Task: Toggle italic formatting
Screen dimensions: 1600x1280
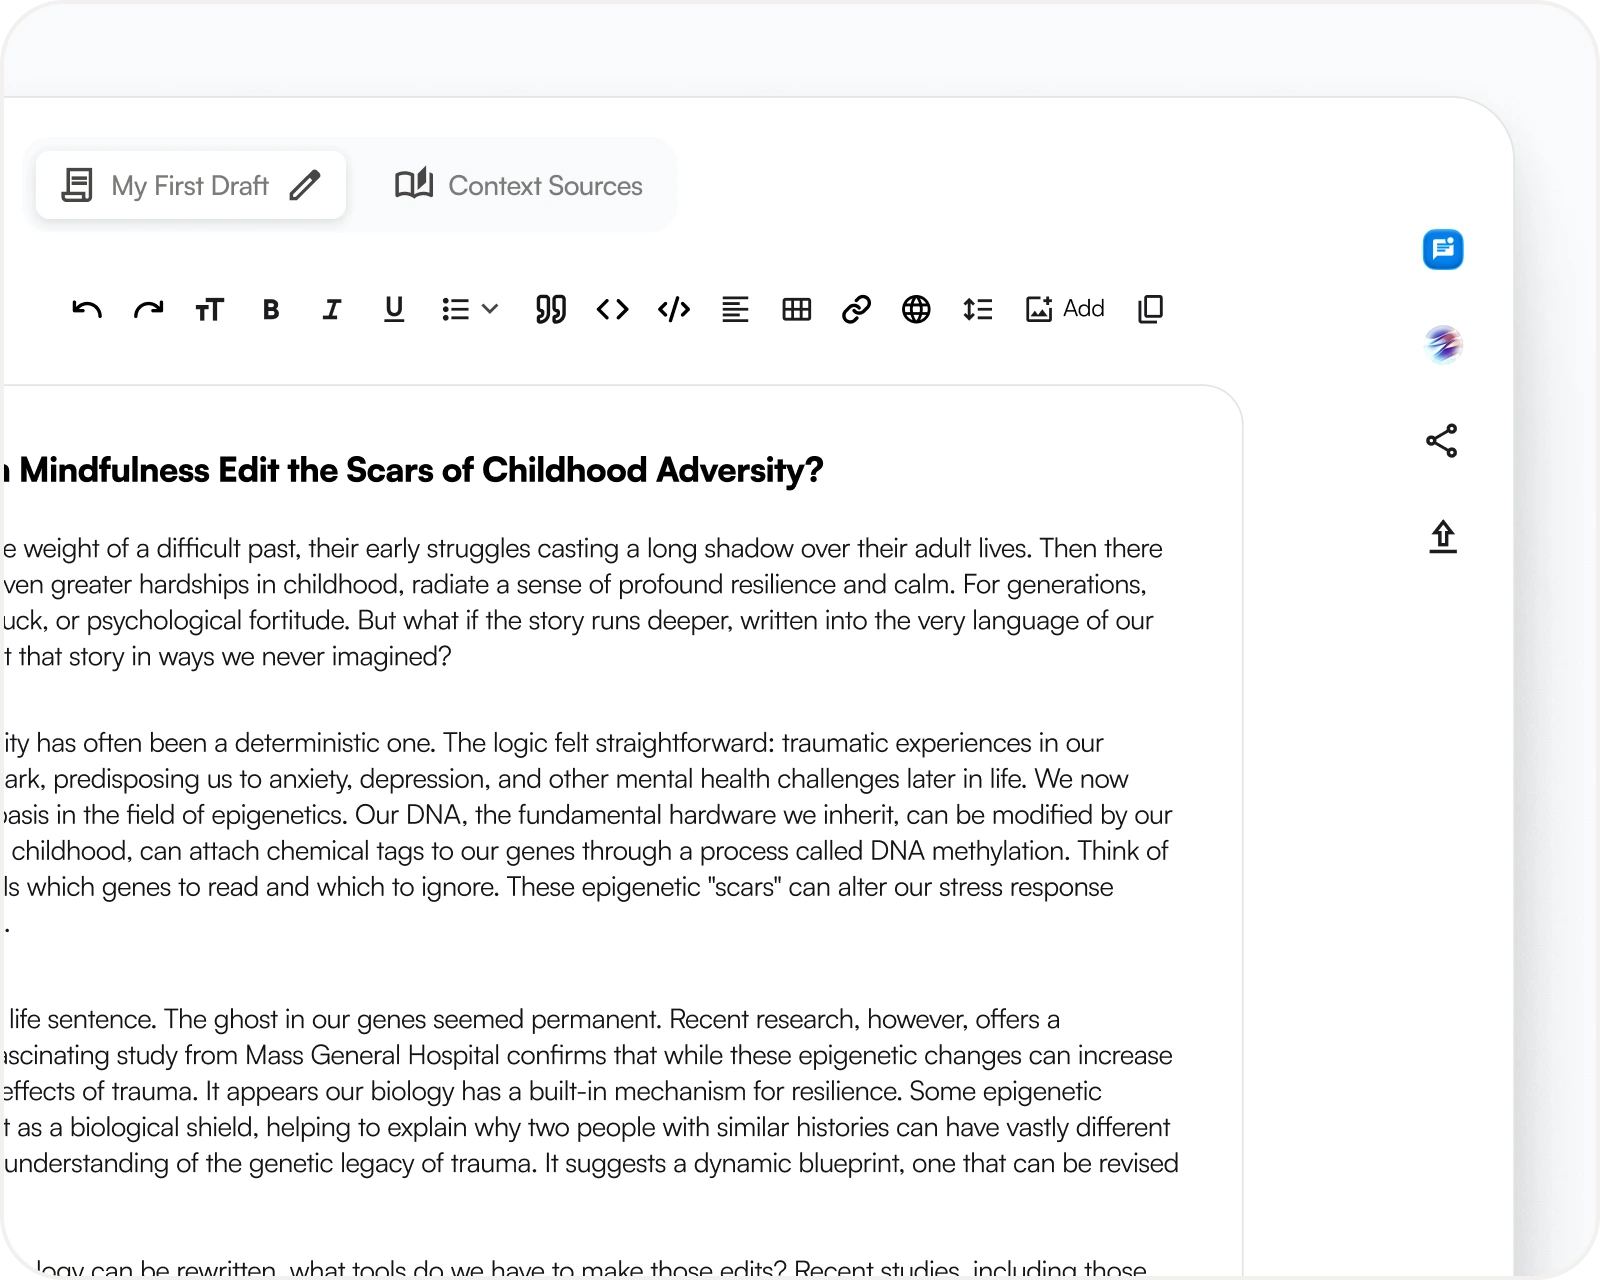Action: (332, 310)
